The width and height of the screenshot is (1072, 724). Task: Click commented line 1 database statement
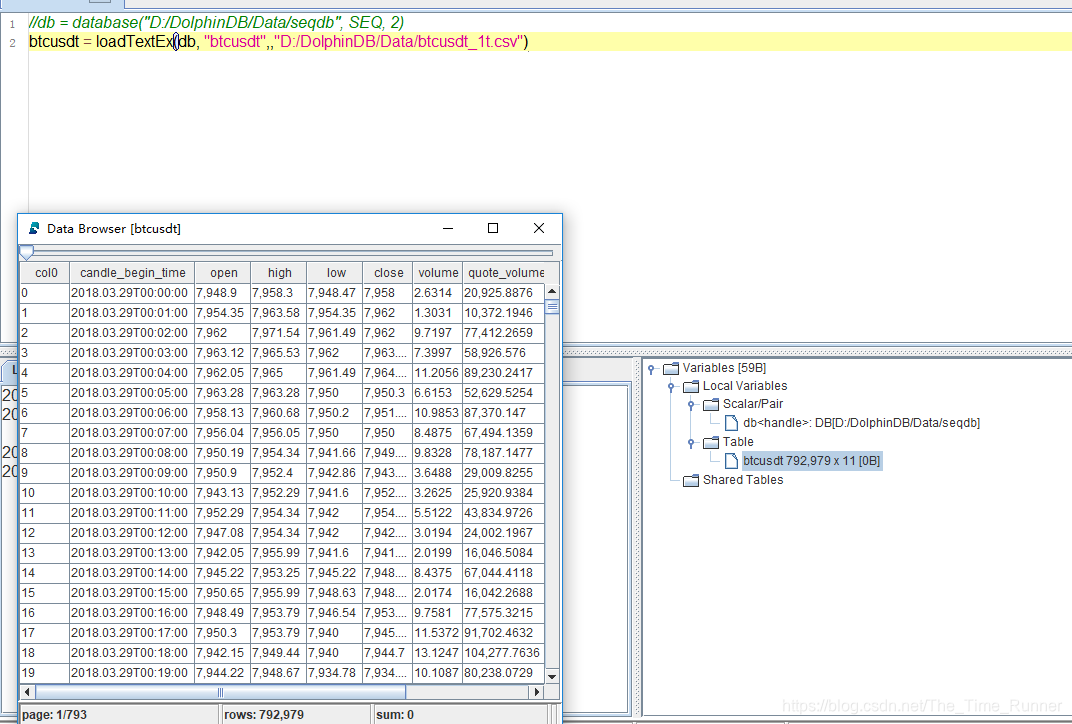(216, 23)
